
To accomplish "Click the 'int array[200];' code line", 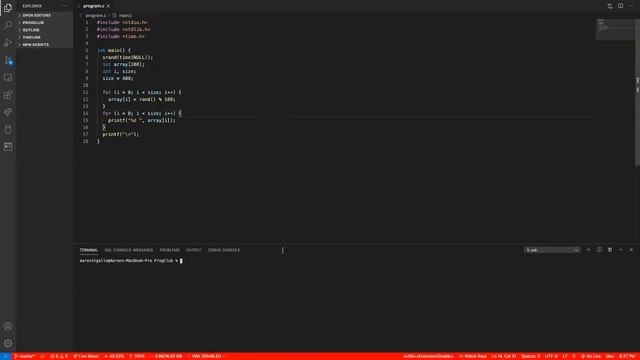I will tap(123, 64).
